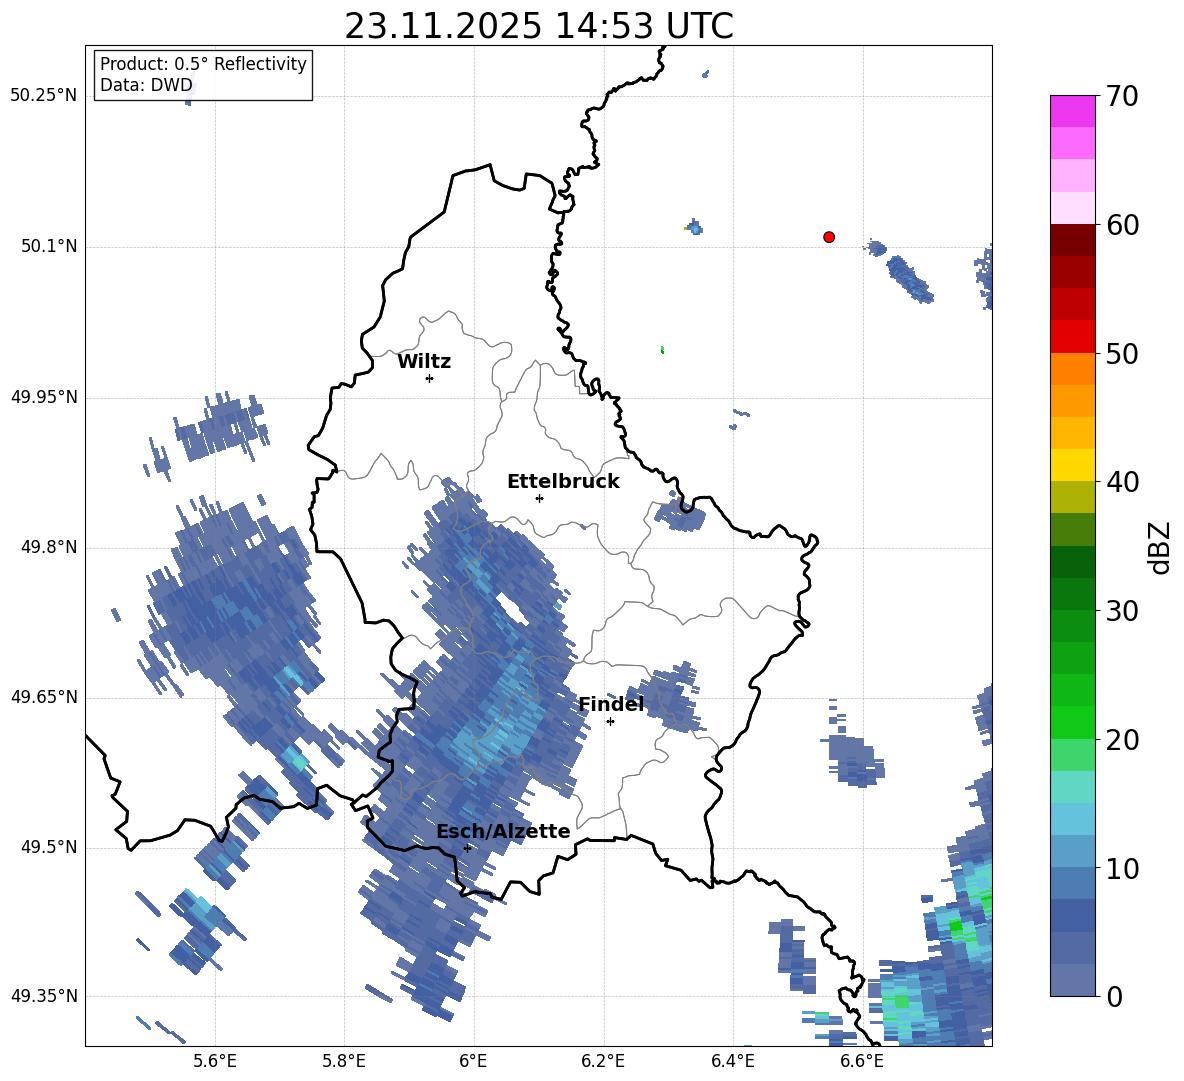Click the 49.8°N latitude label

point(50,547)
